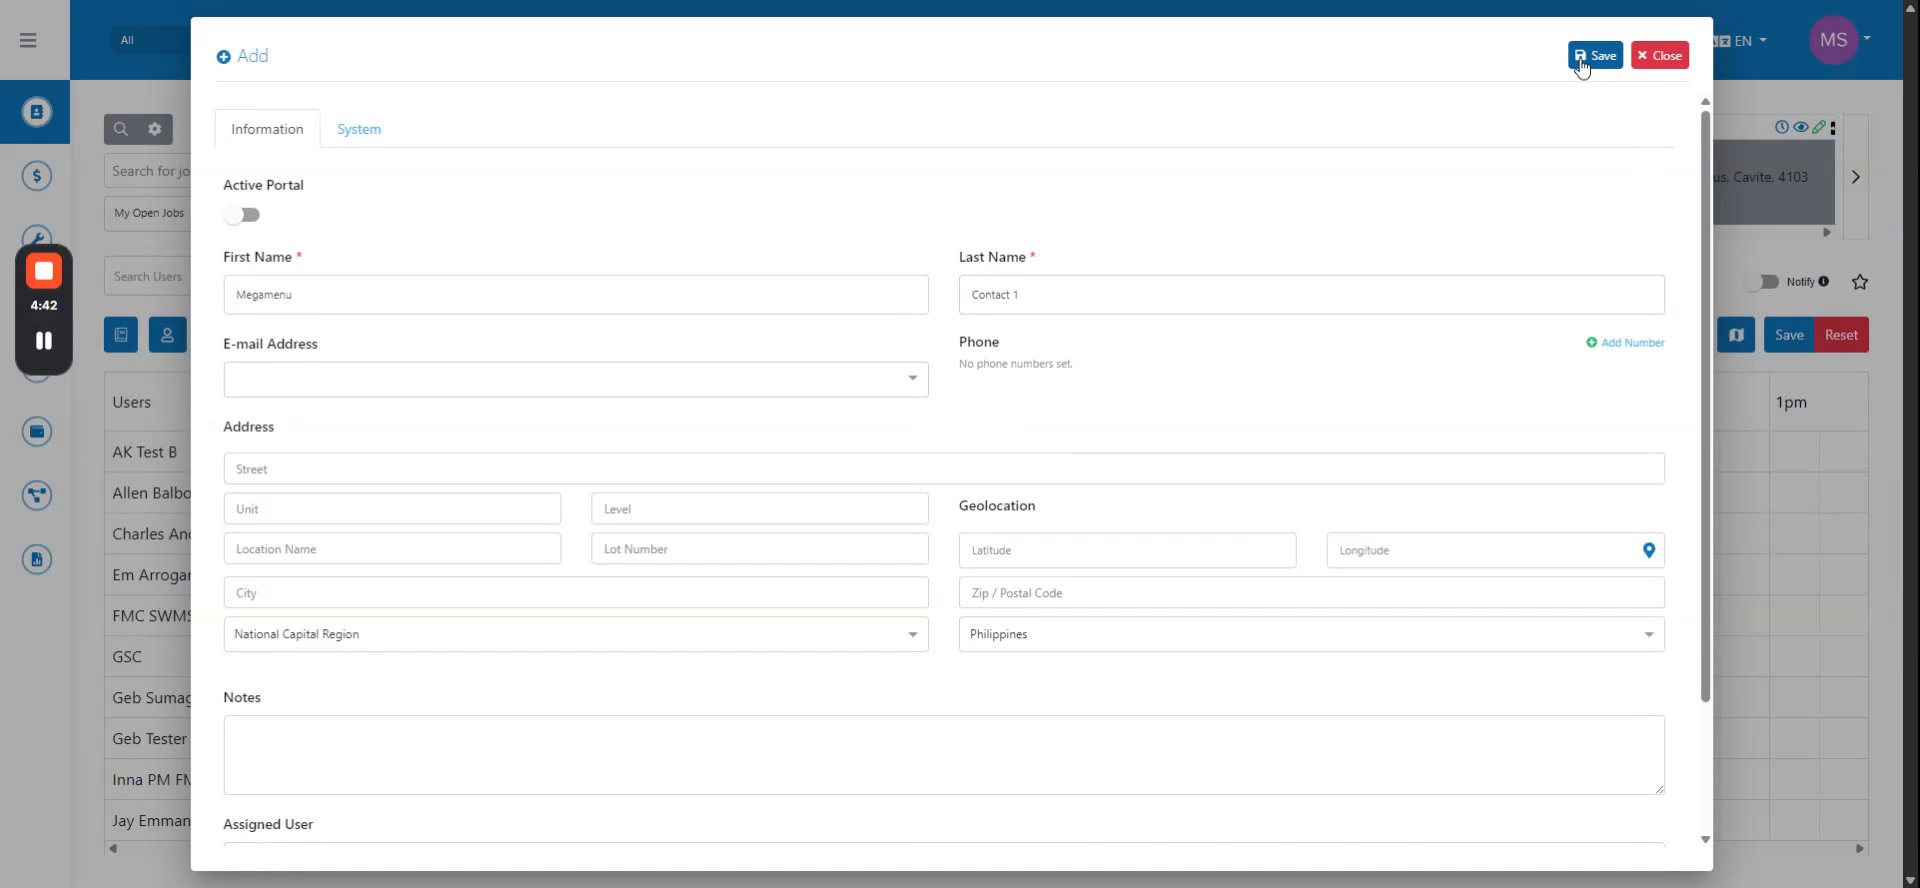Click the green pencil edit icon
This screenshot has height=888, width=1920.
pos(1819,127)
